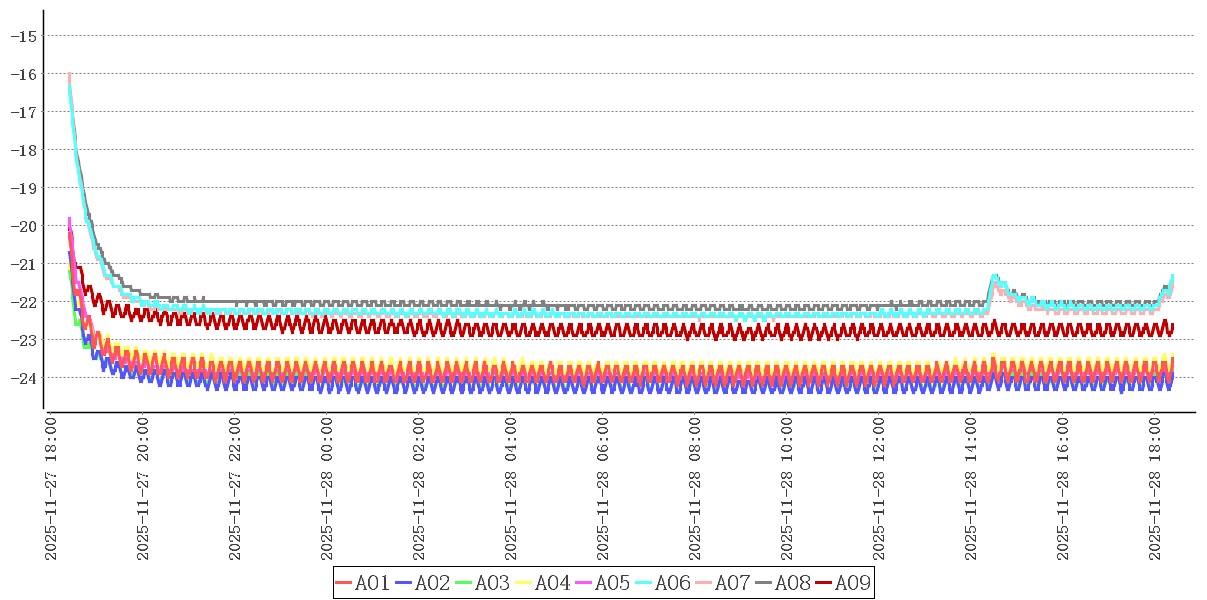Select the 2025-11-28 00:00 time axis label
The height and width of the screenshot is (600, 1207).
point(327,489)
